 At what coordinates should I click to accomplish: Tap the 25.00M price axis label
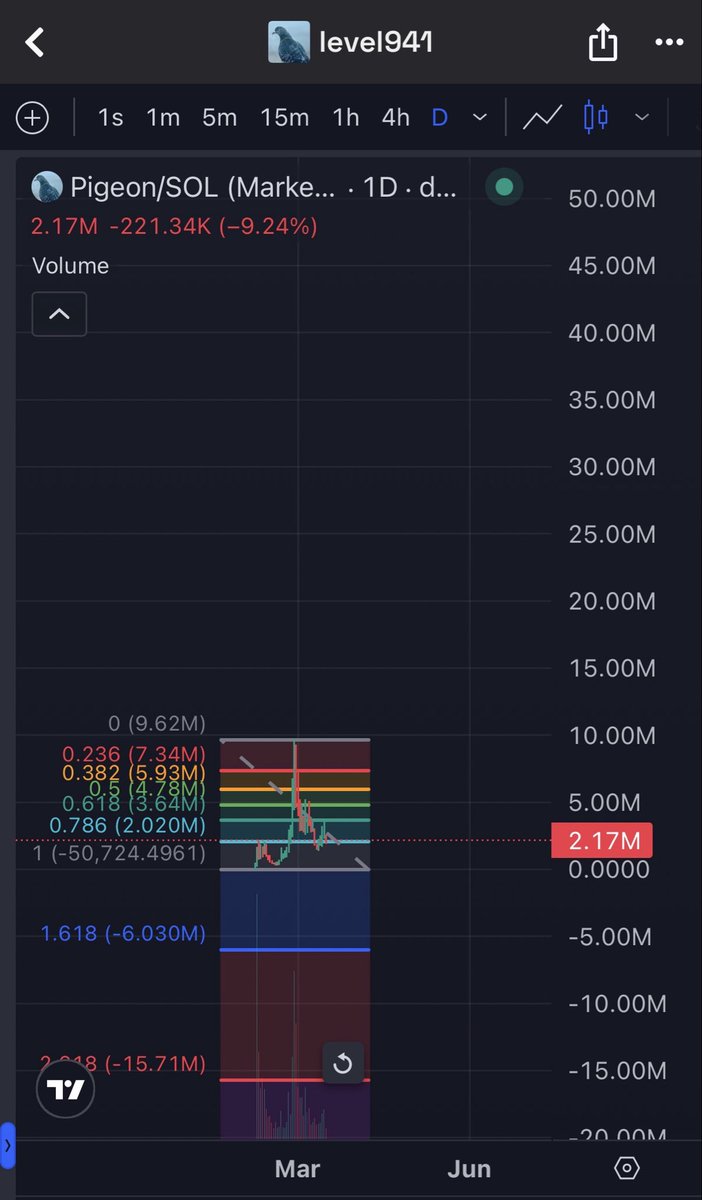612,534
